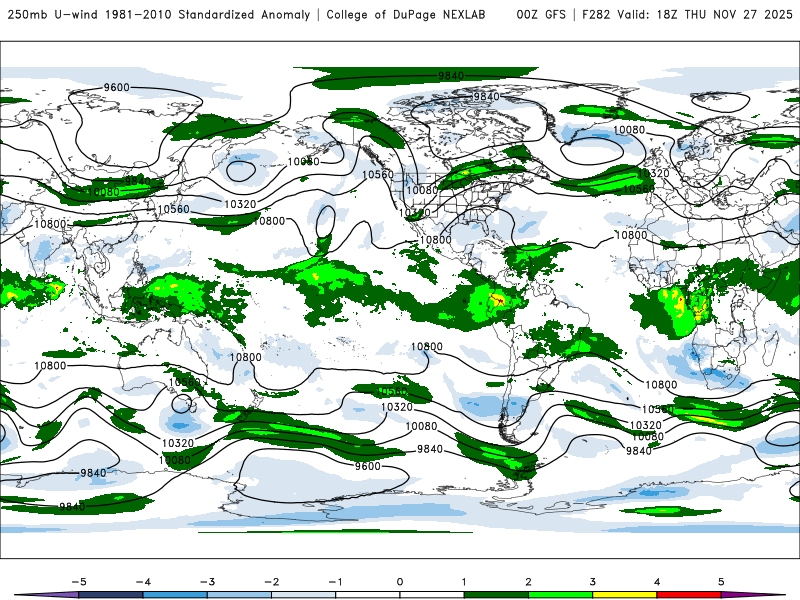Click the '9600' contour label near Antarctica
This screenshot has height=600, width=800.
[368, 466]
